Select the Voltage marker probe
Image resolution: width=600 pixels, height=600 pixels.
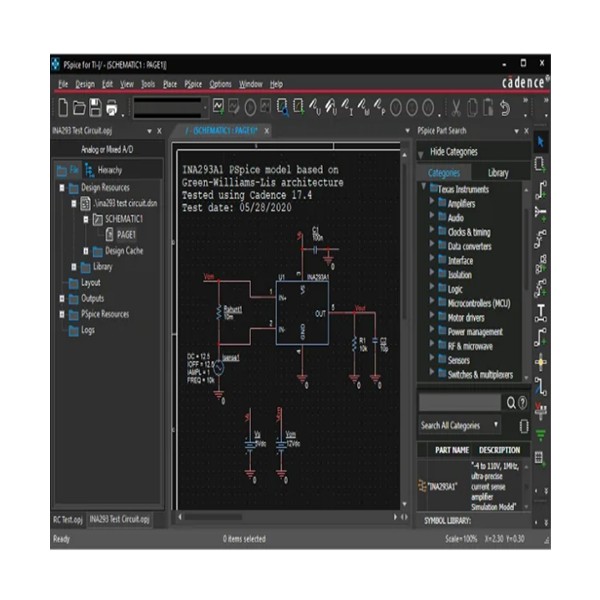pyautogui.click(x=315, y=107)
